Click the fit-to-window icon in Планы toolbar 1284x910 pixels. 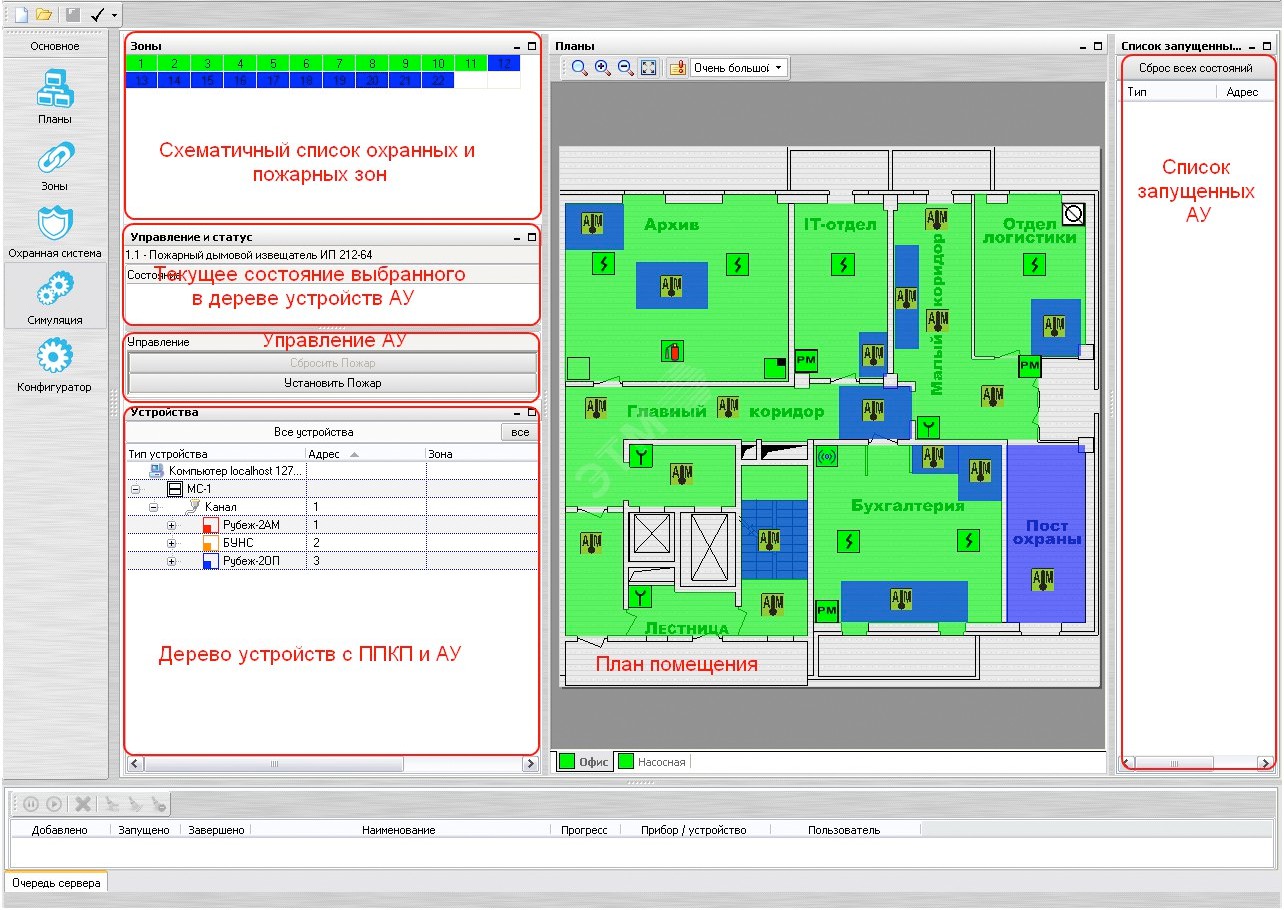click(x=648, y=68)
